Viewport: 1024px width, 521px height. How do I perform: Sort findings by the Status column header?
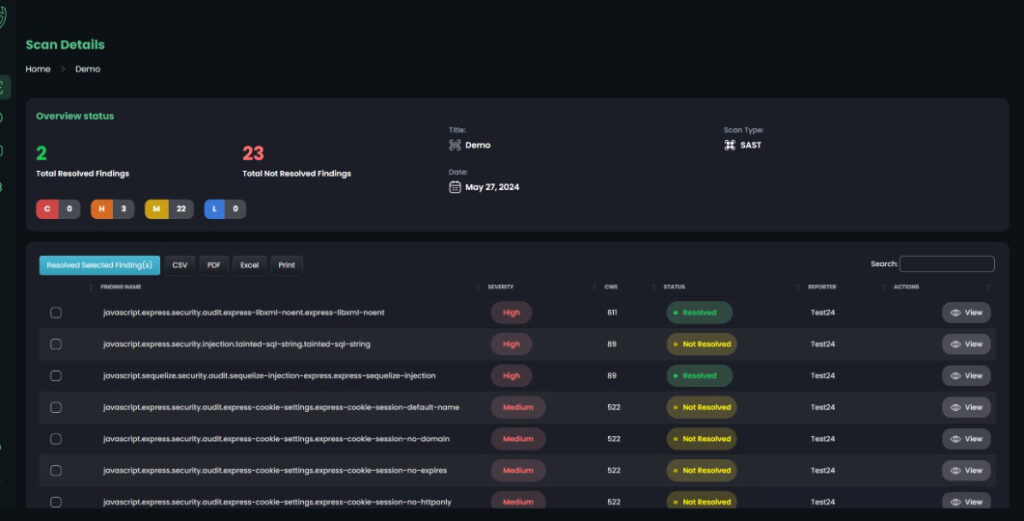(674, 287)
